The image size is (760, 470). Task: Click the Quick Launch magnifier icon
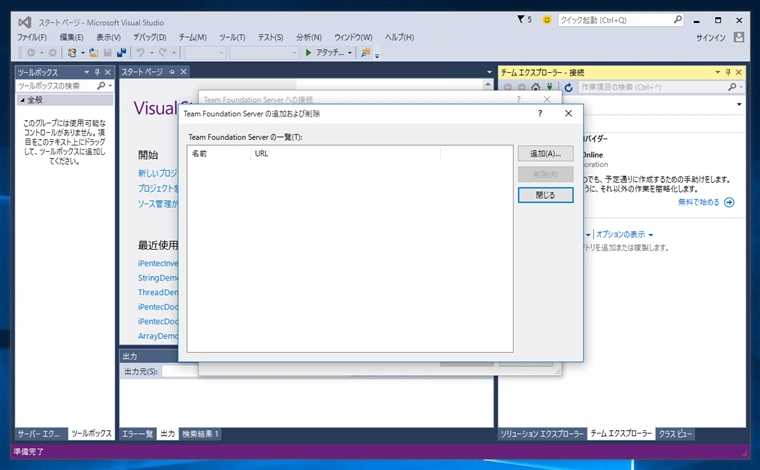point(678,20)
